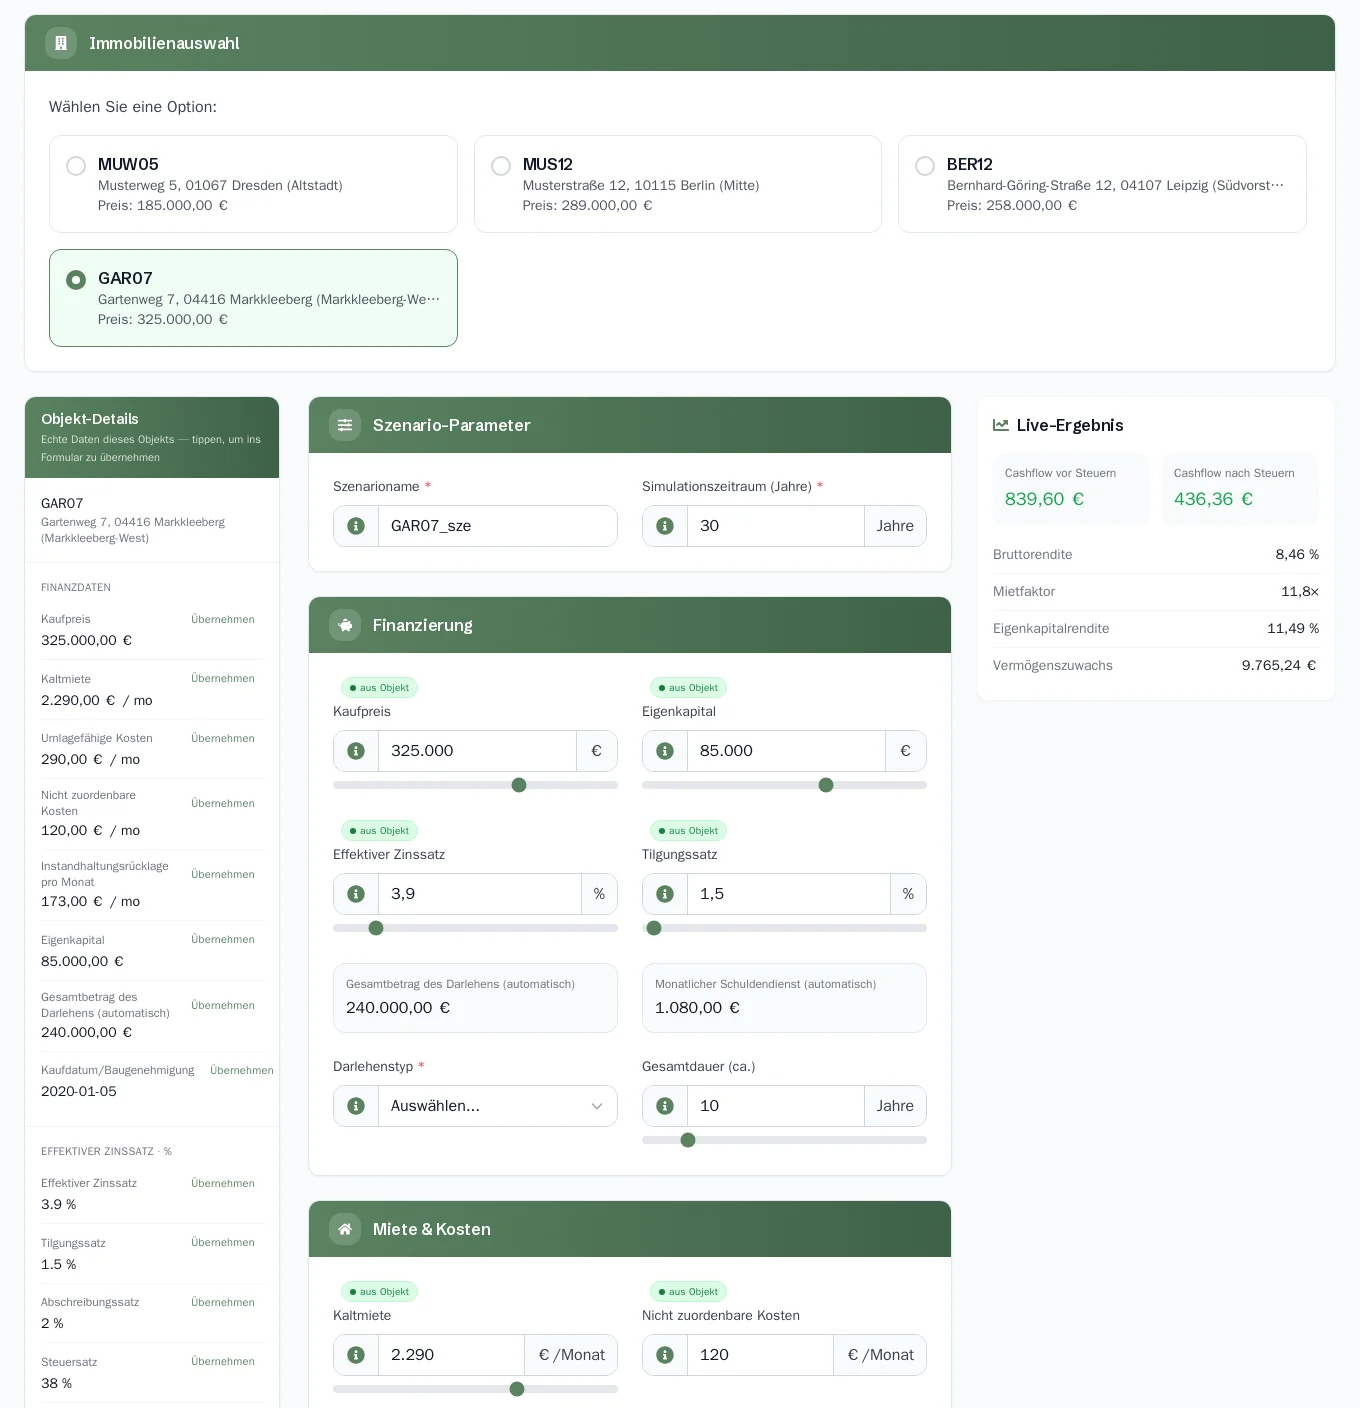Adjust the Kaltmiete slider handle

pyautogui.click(x=517, y=1389)
